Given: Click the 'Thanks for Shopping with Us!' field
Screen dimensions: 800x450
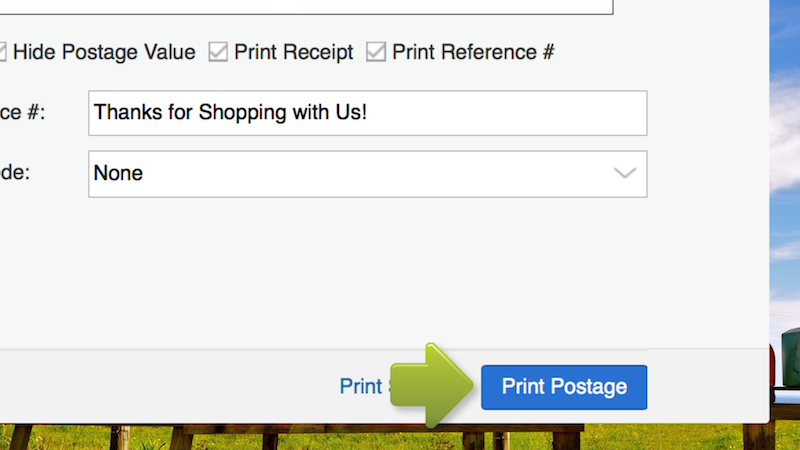Looking at the screenshot, I should click(367, 113).
